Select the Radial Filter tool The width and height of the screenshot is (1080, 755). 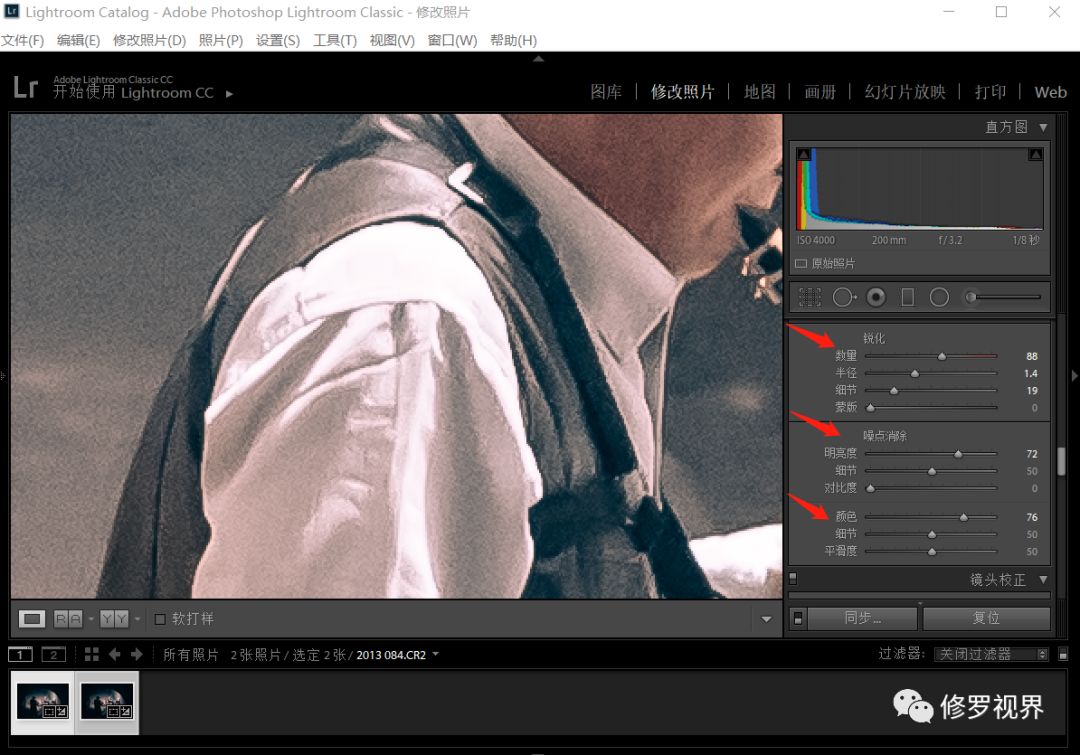coord(939,297)
